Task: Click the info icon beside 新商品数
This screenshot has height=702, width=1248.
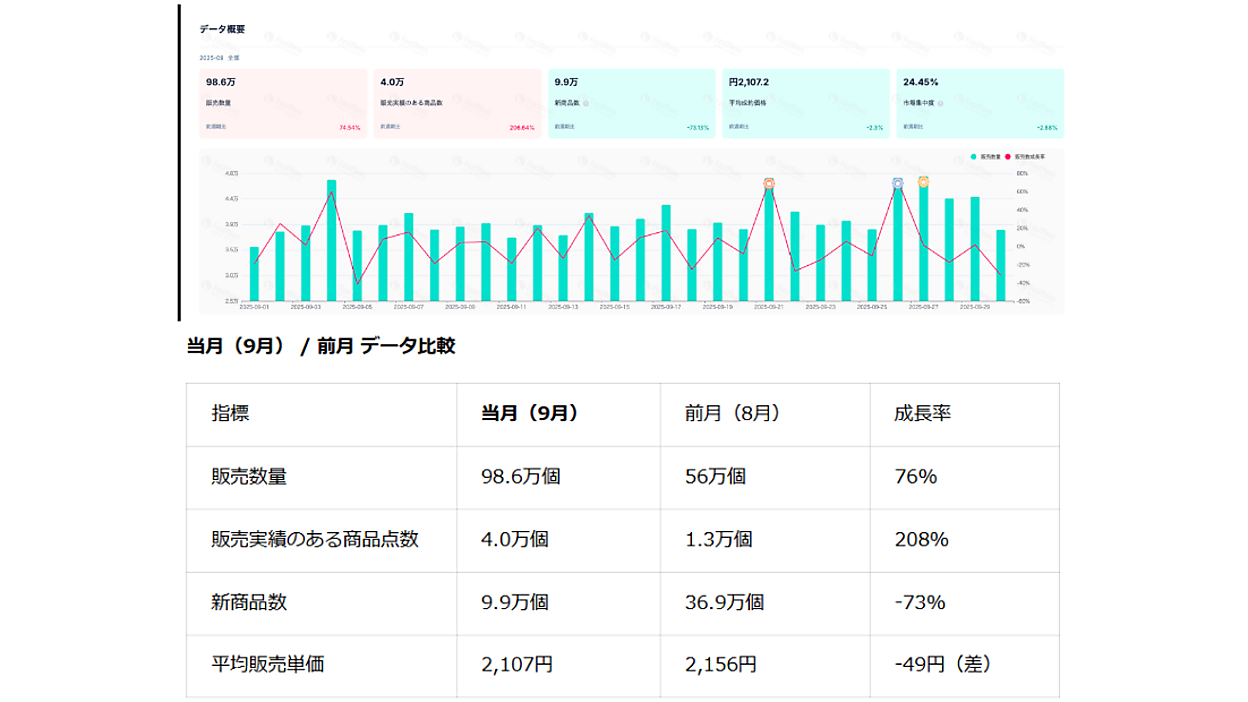Action: (x=587, y=103)
